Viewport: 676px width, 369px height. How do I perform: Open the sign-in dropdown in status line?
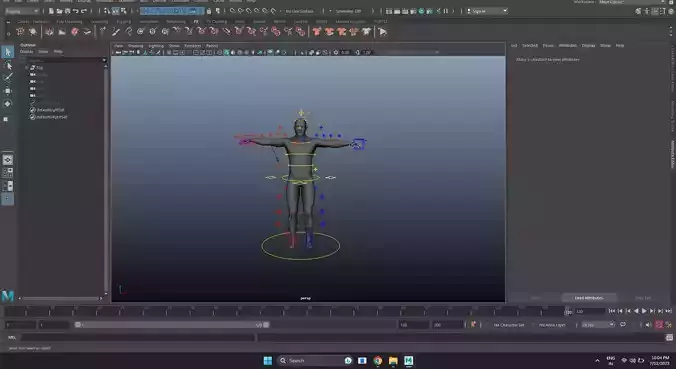click(487, 11)
